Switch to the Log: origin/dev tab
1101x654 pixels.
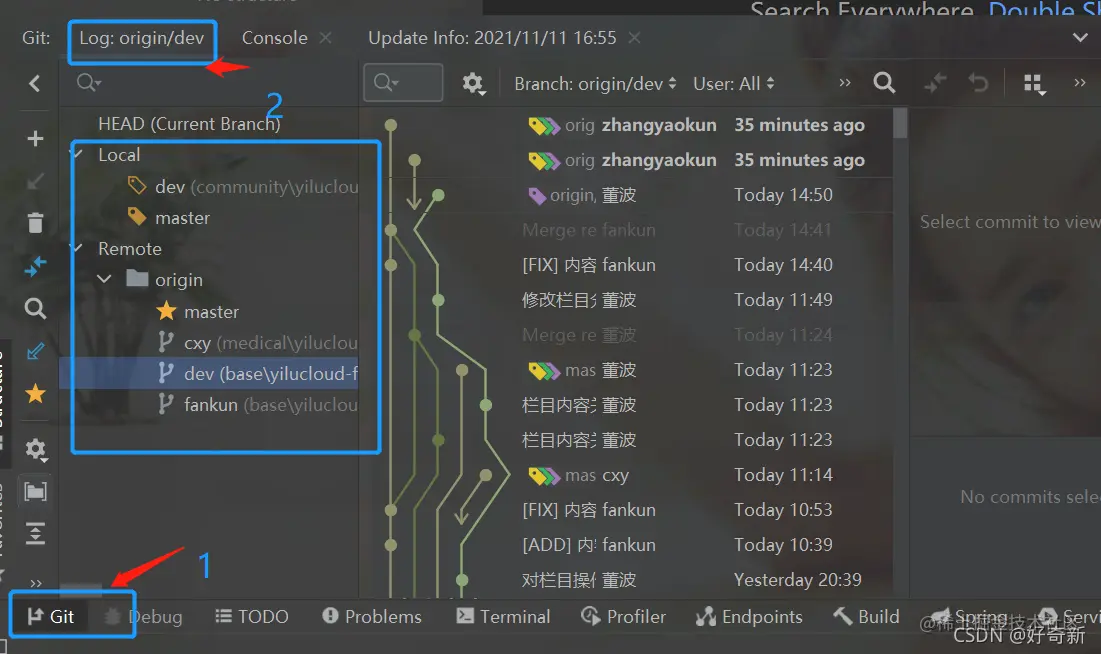tap(142, 38)
